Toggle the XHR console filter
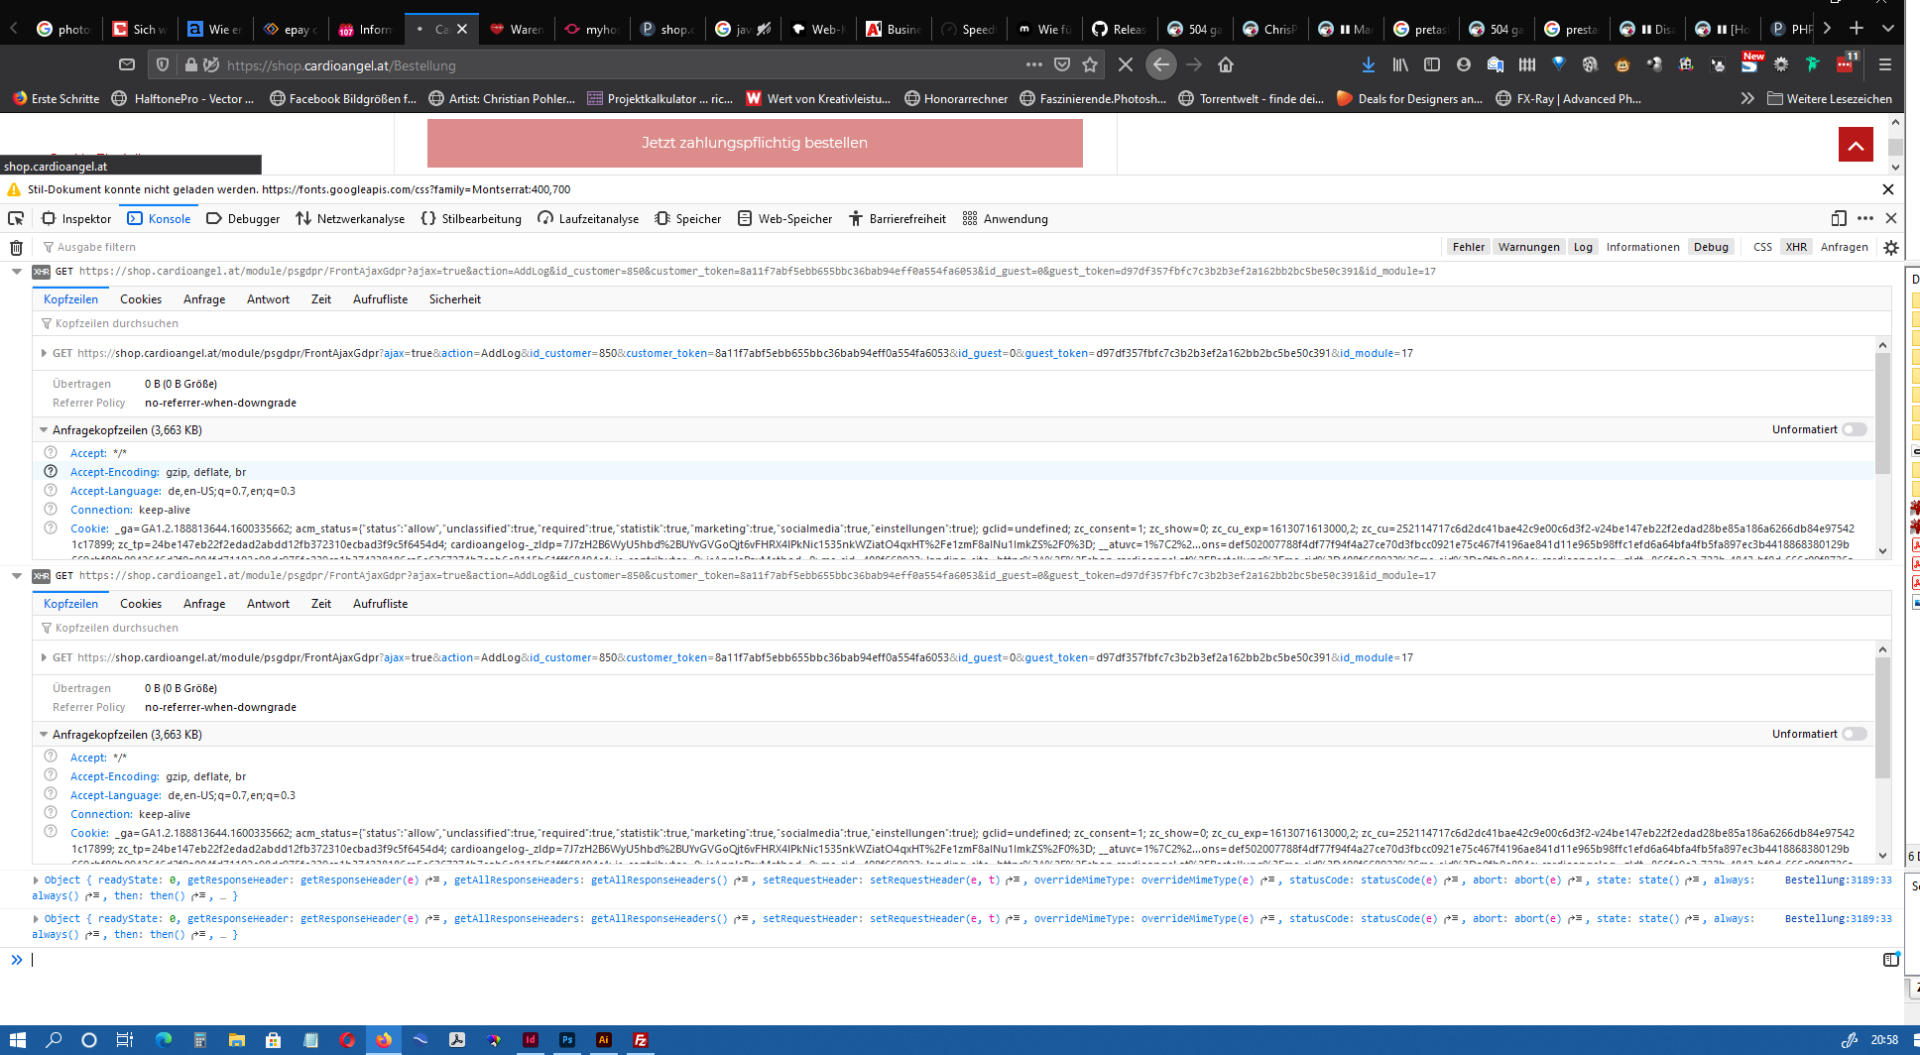Viewport: 1920px width, 1055px height. click(x=1796, y=247)
